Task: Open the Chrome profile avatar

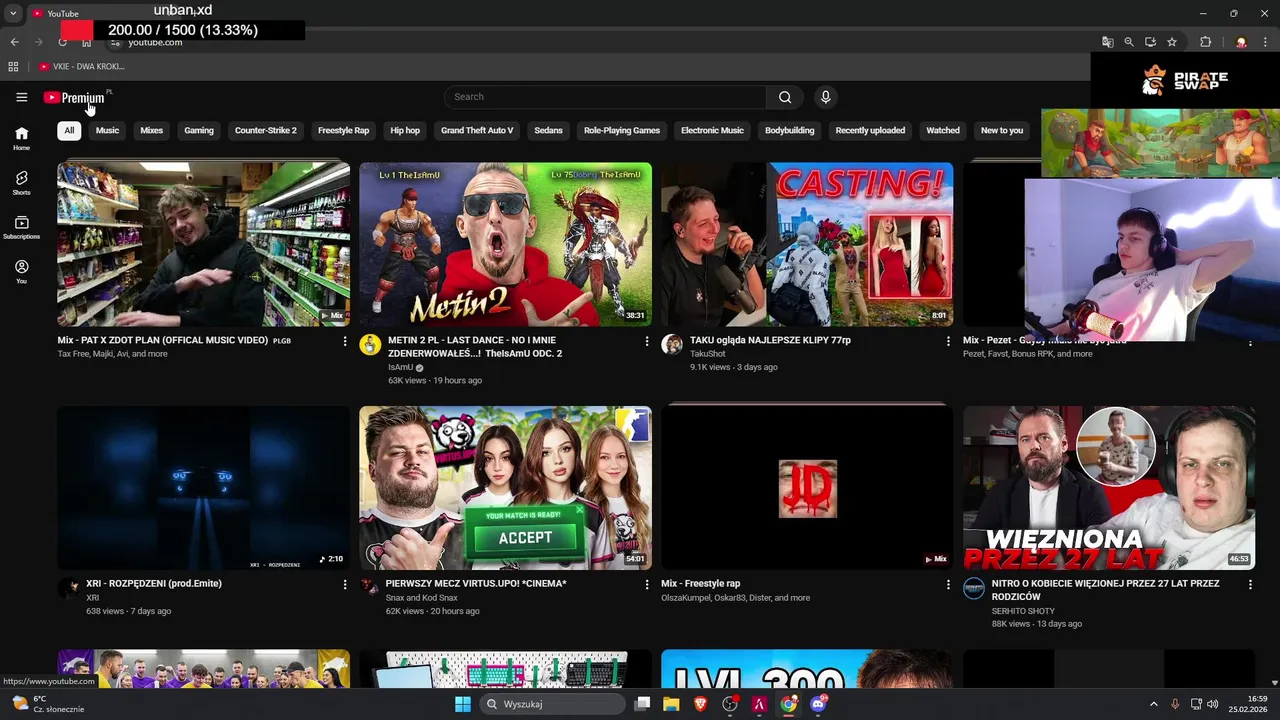Action: click(1241, 42)
